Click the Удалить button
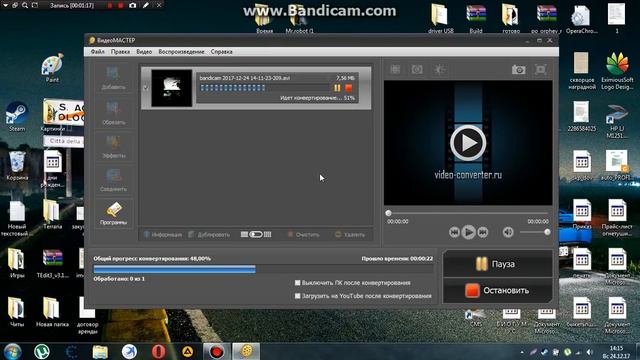 350,235
